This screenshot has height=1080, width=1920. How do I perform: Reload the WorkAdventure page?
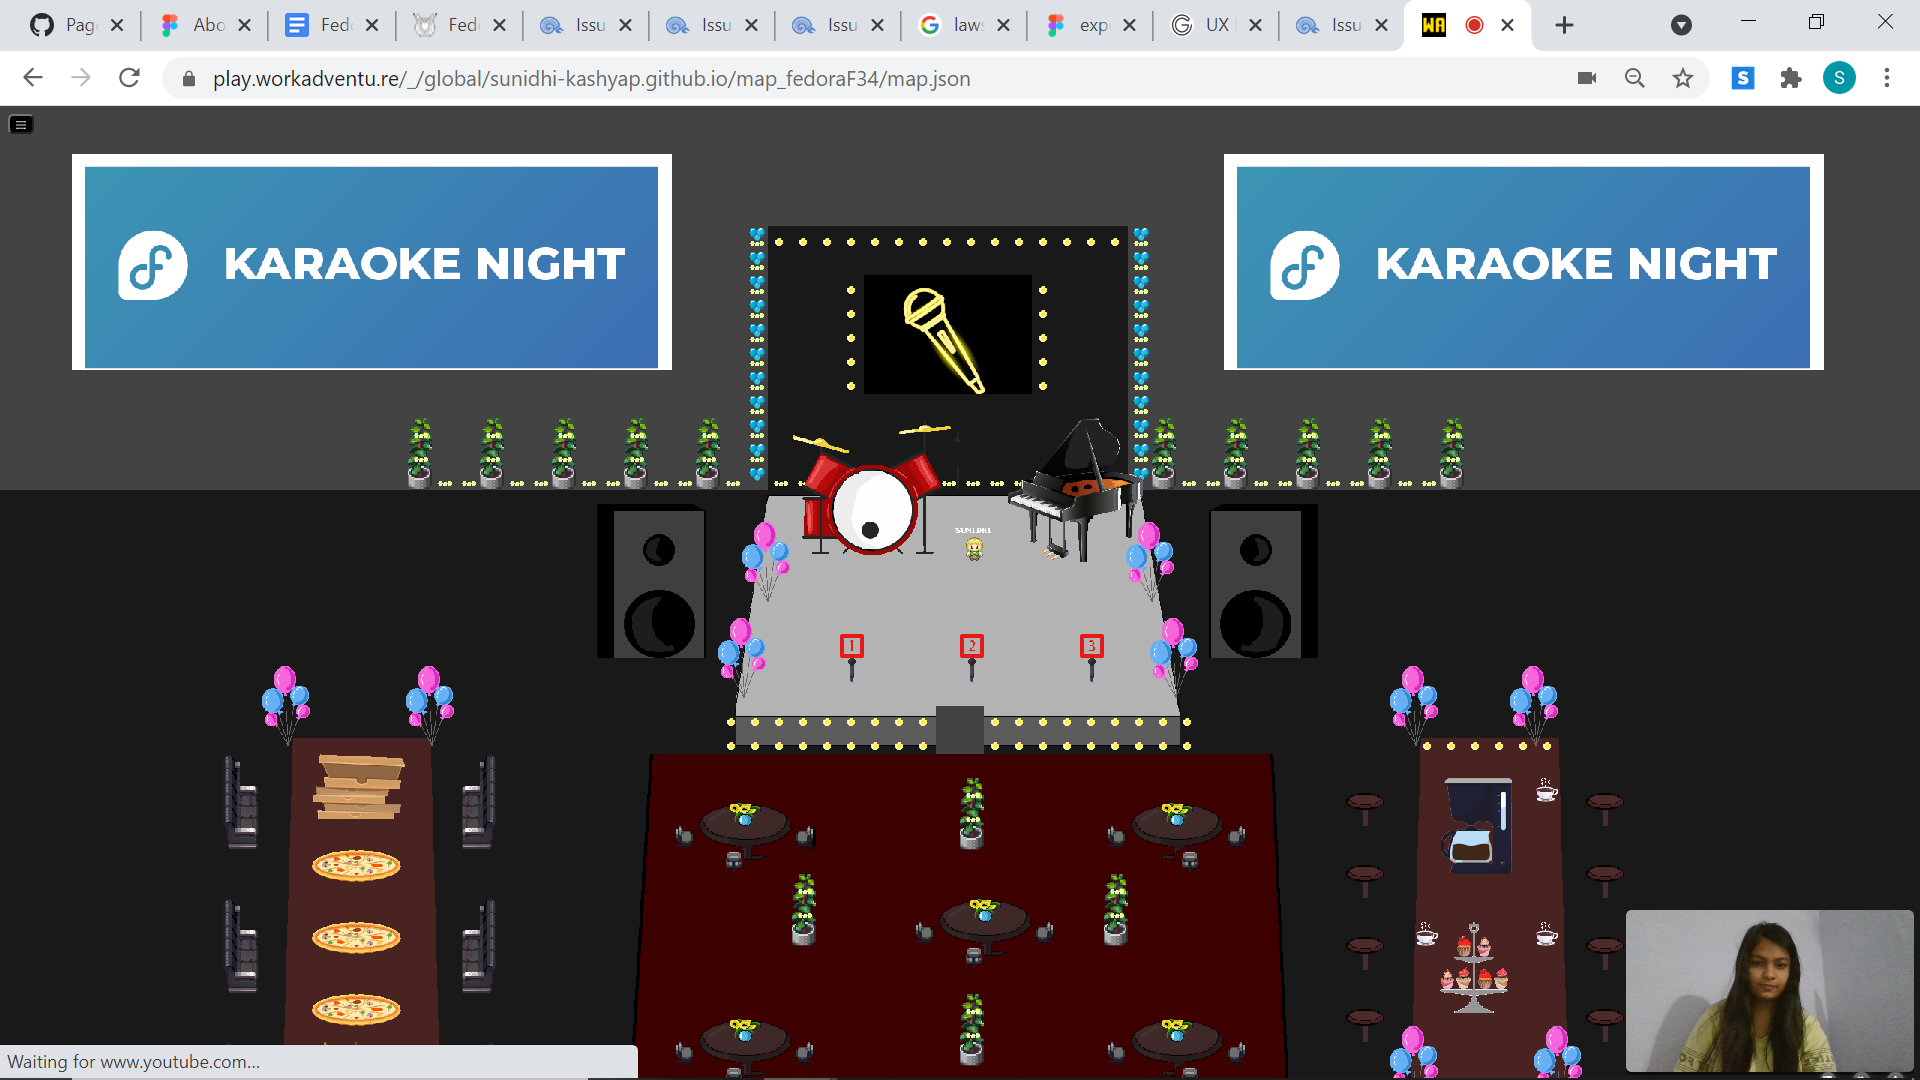click(129, 78)
